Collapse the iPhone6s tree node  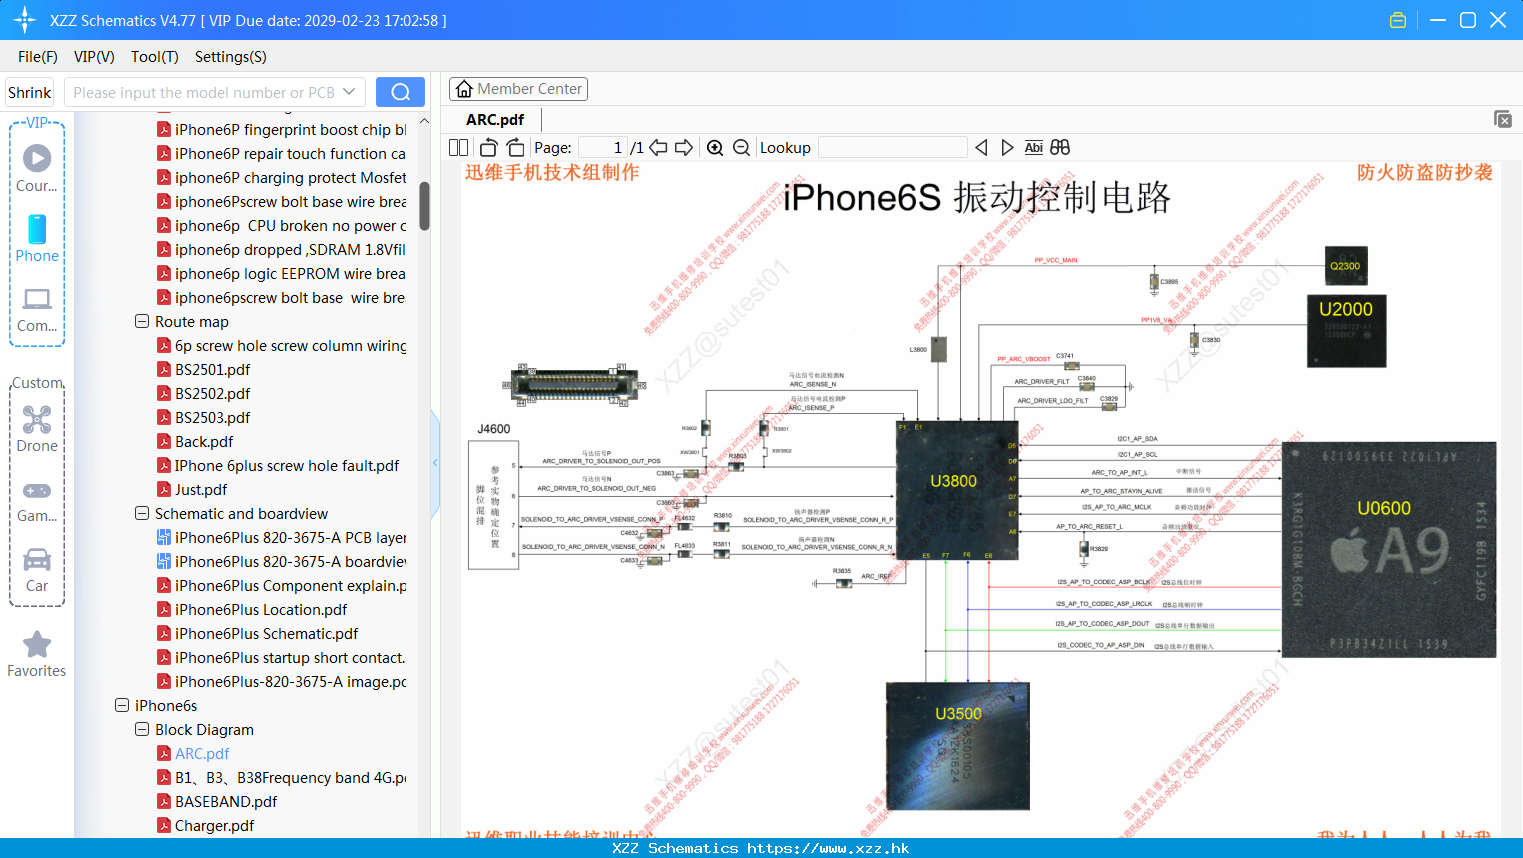[x=122, y=706]
